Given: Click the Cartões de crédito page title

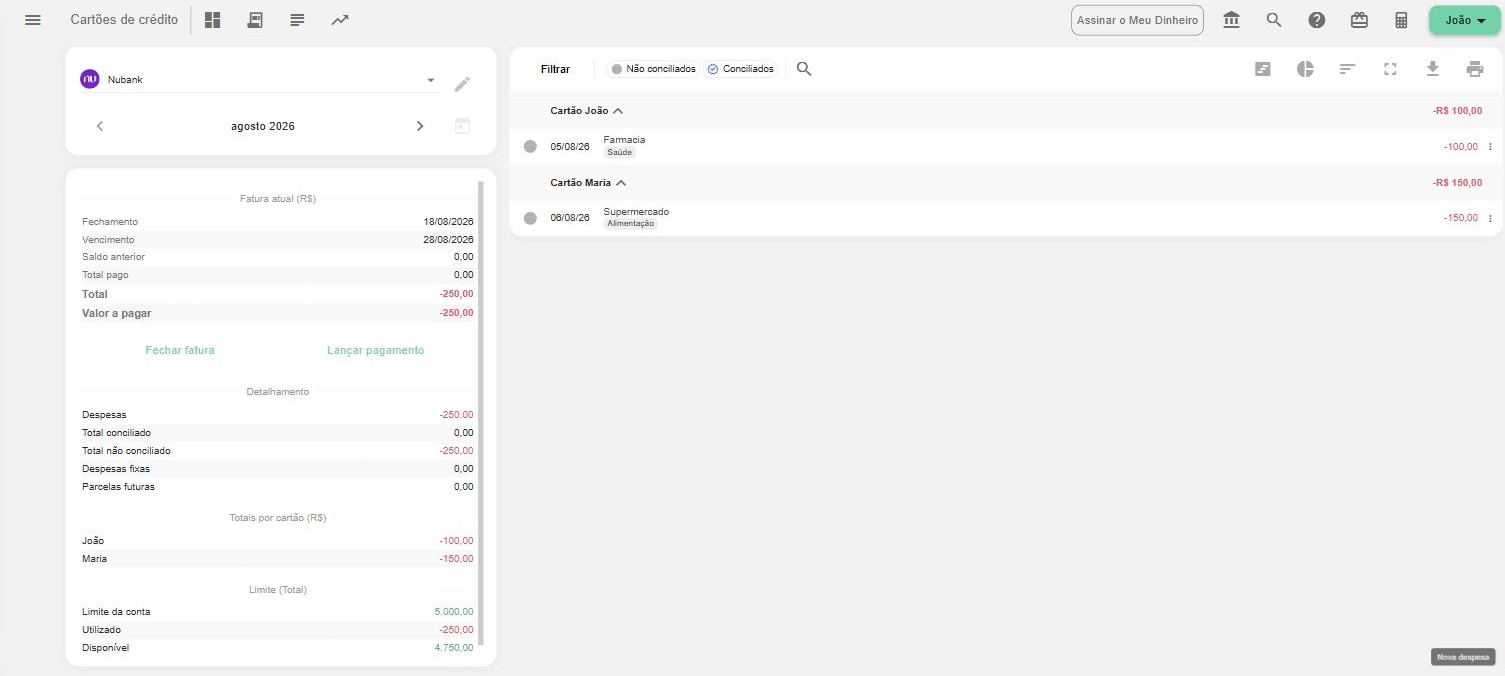Looking at the screenshot, I should (x=124, y=20).
